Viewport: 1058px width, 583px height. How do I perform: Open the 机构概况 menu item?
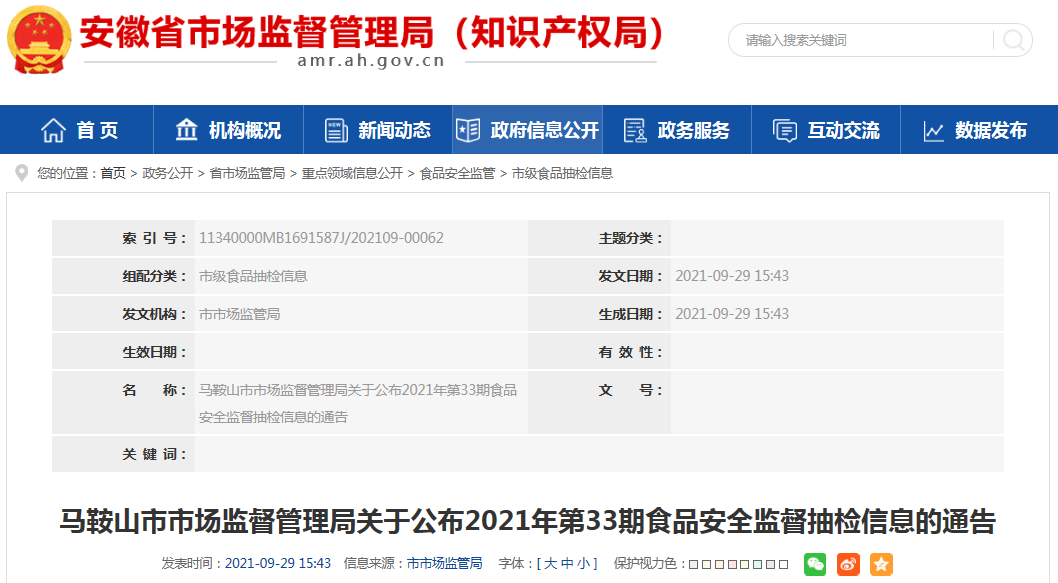[228, 130]
